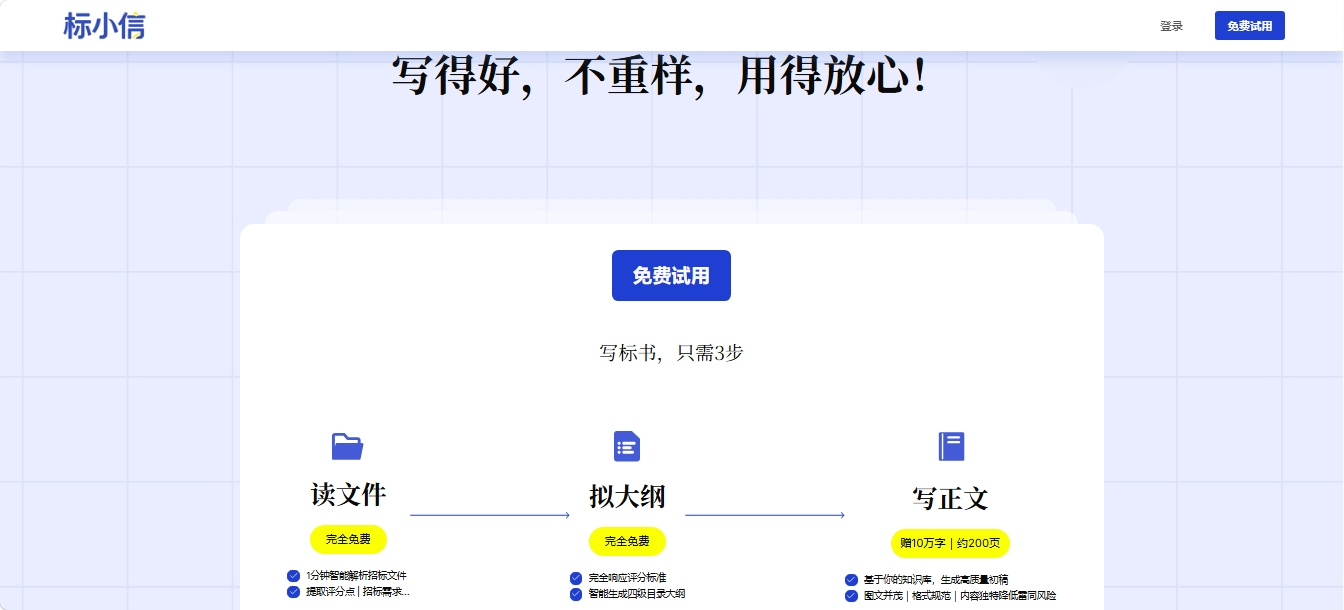Click the 赠10万字｜约200页 badge
This screenshot has width=1344, height=610.
(x=950, y=543)
